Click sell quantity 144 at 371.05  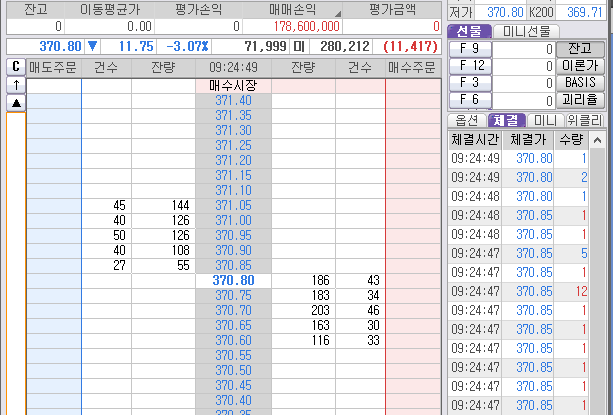181,206
